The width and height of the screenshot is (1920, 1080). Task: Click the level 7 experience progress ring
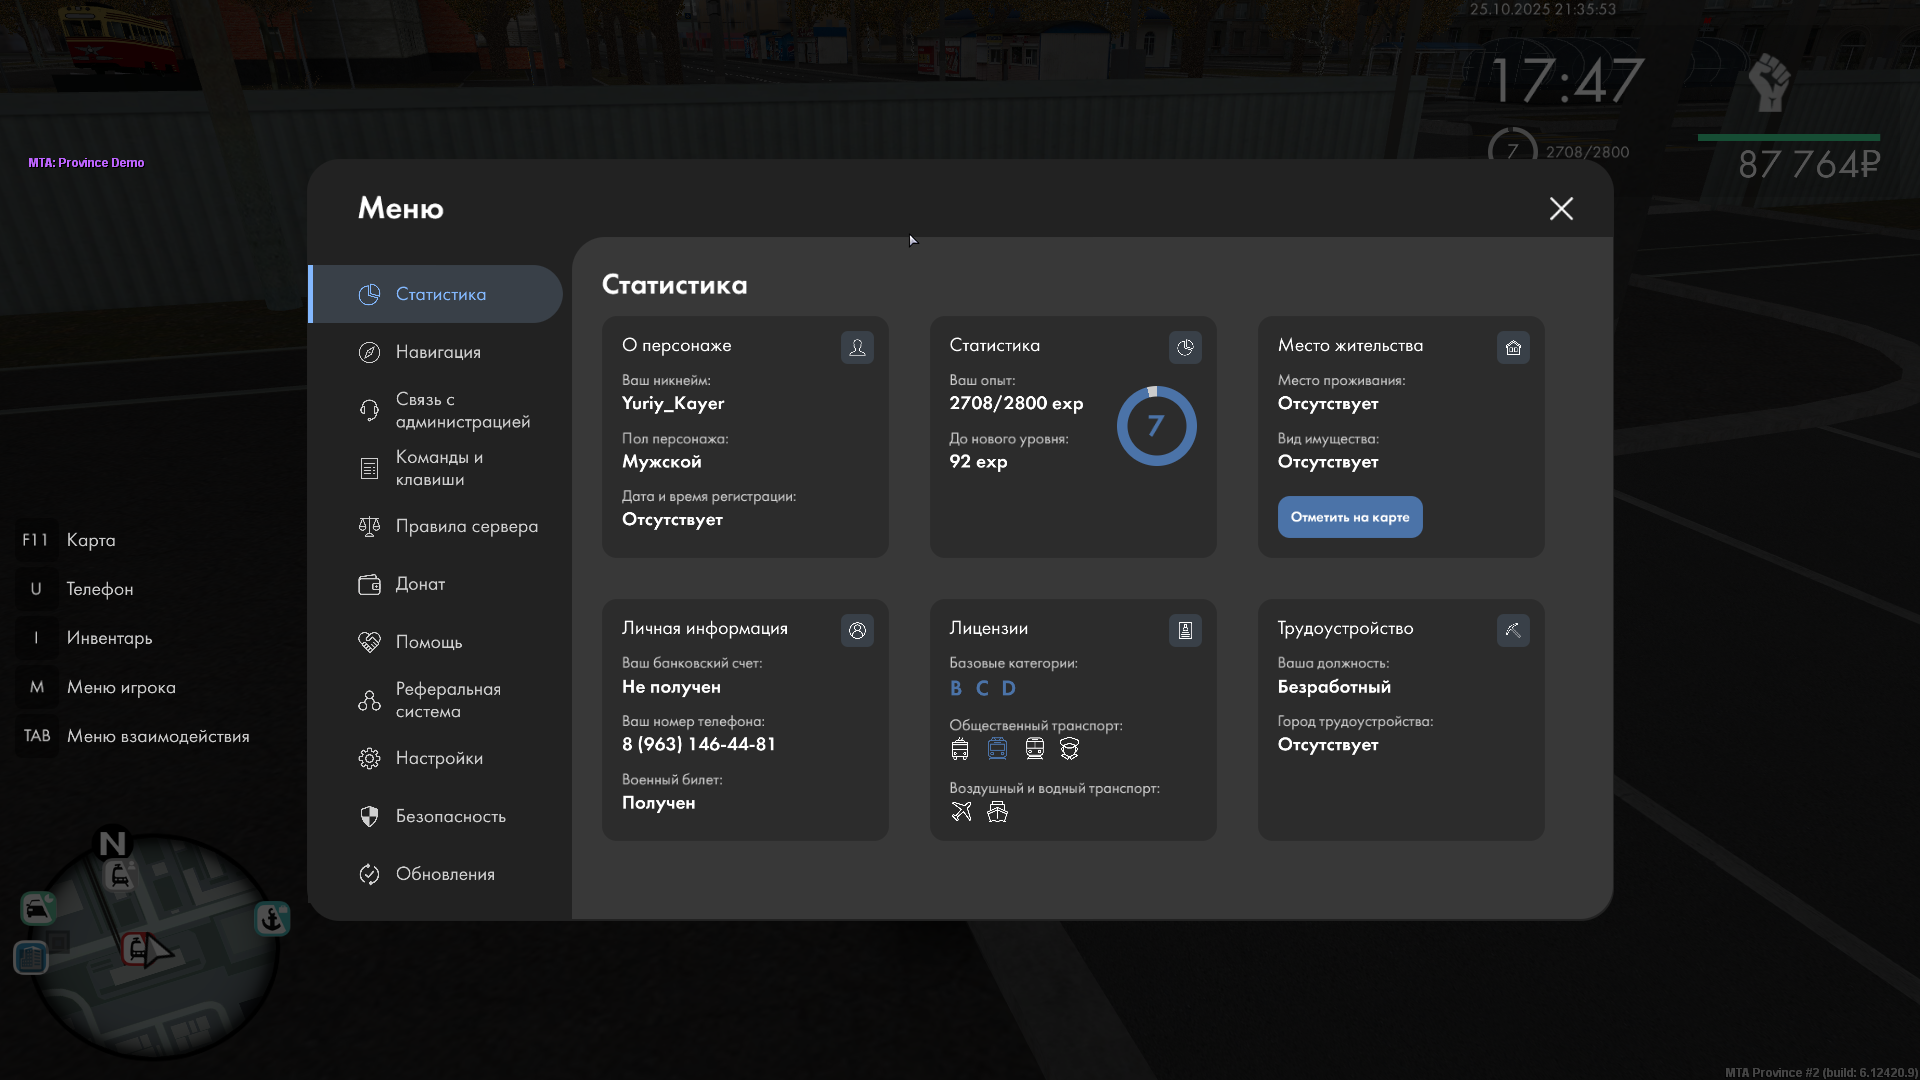pyautogui.click(x=1156, y=426)
